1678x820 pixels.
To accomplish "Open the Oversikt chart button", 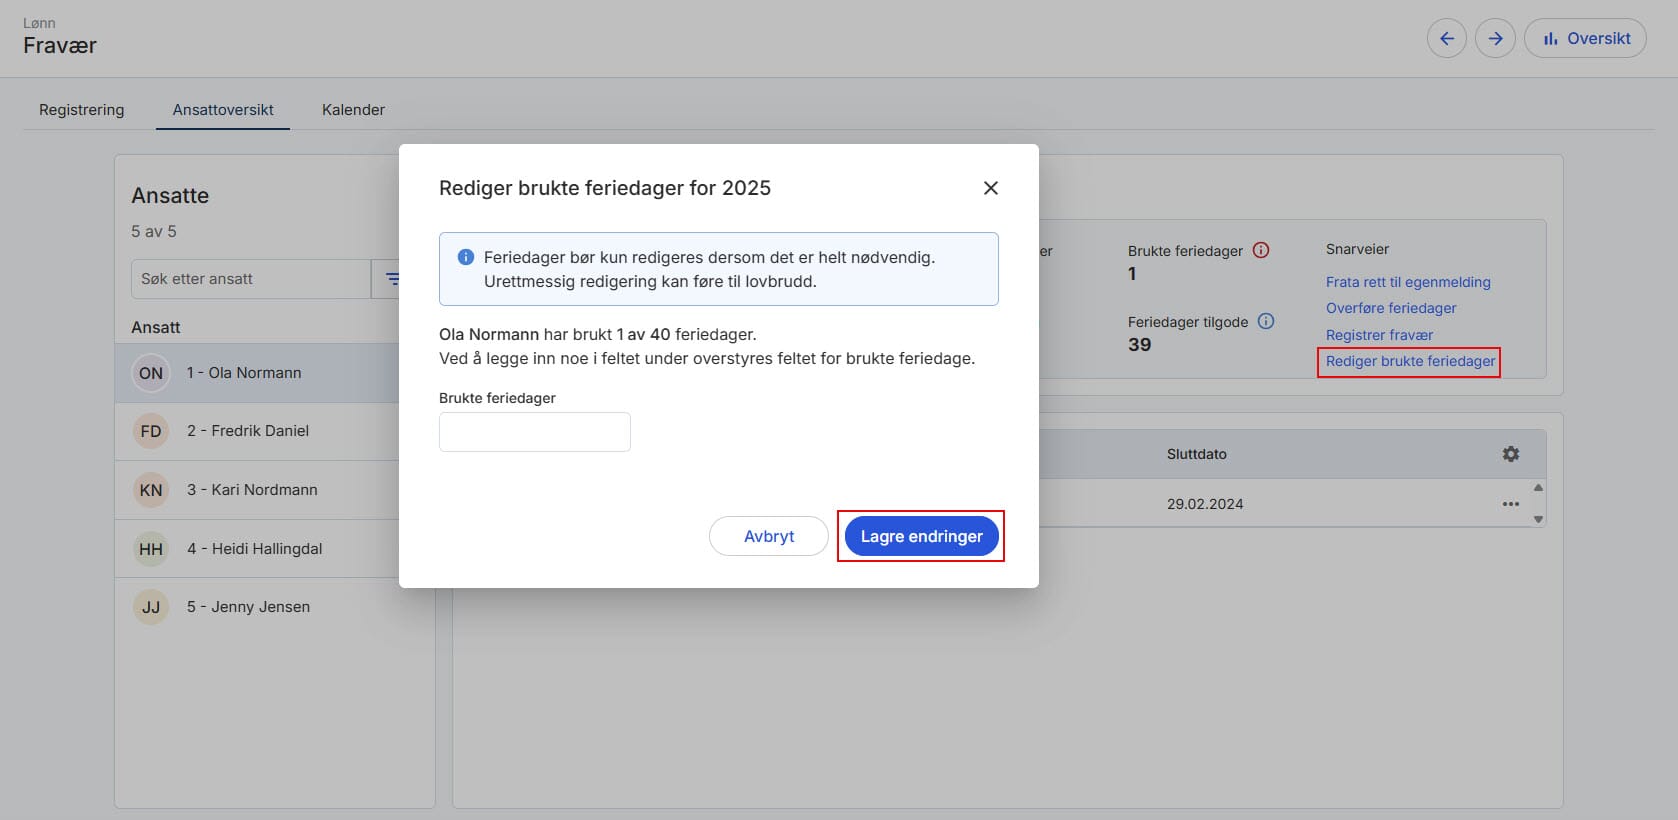I will pos(1585,39).
